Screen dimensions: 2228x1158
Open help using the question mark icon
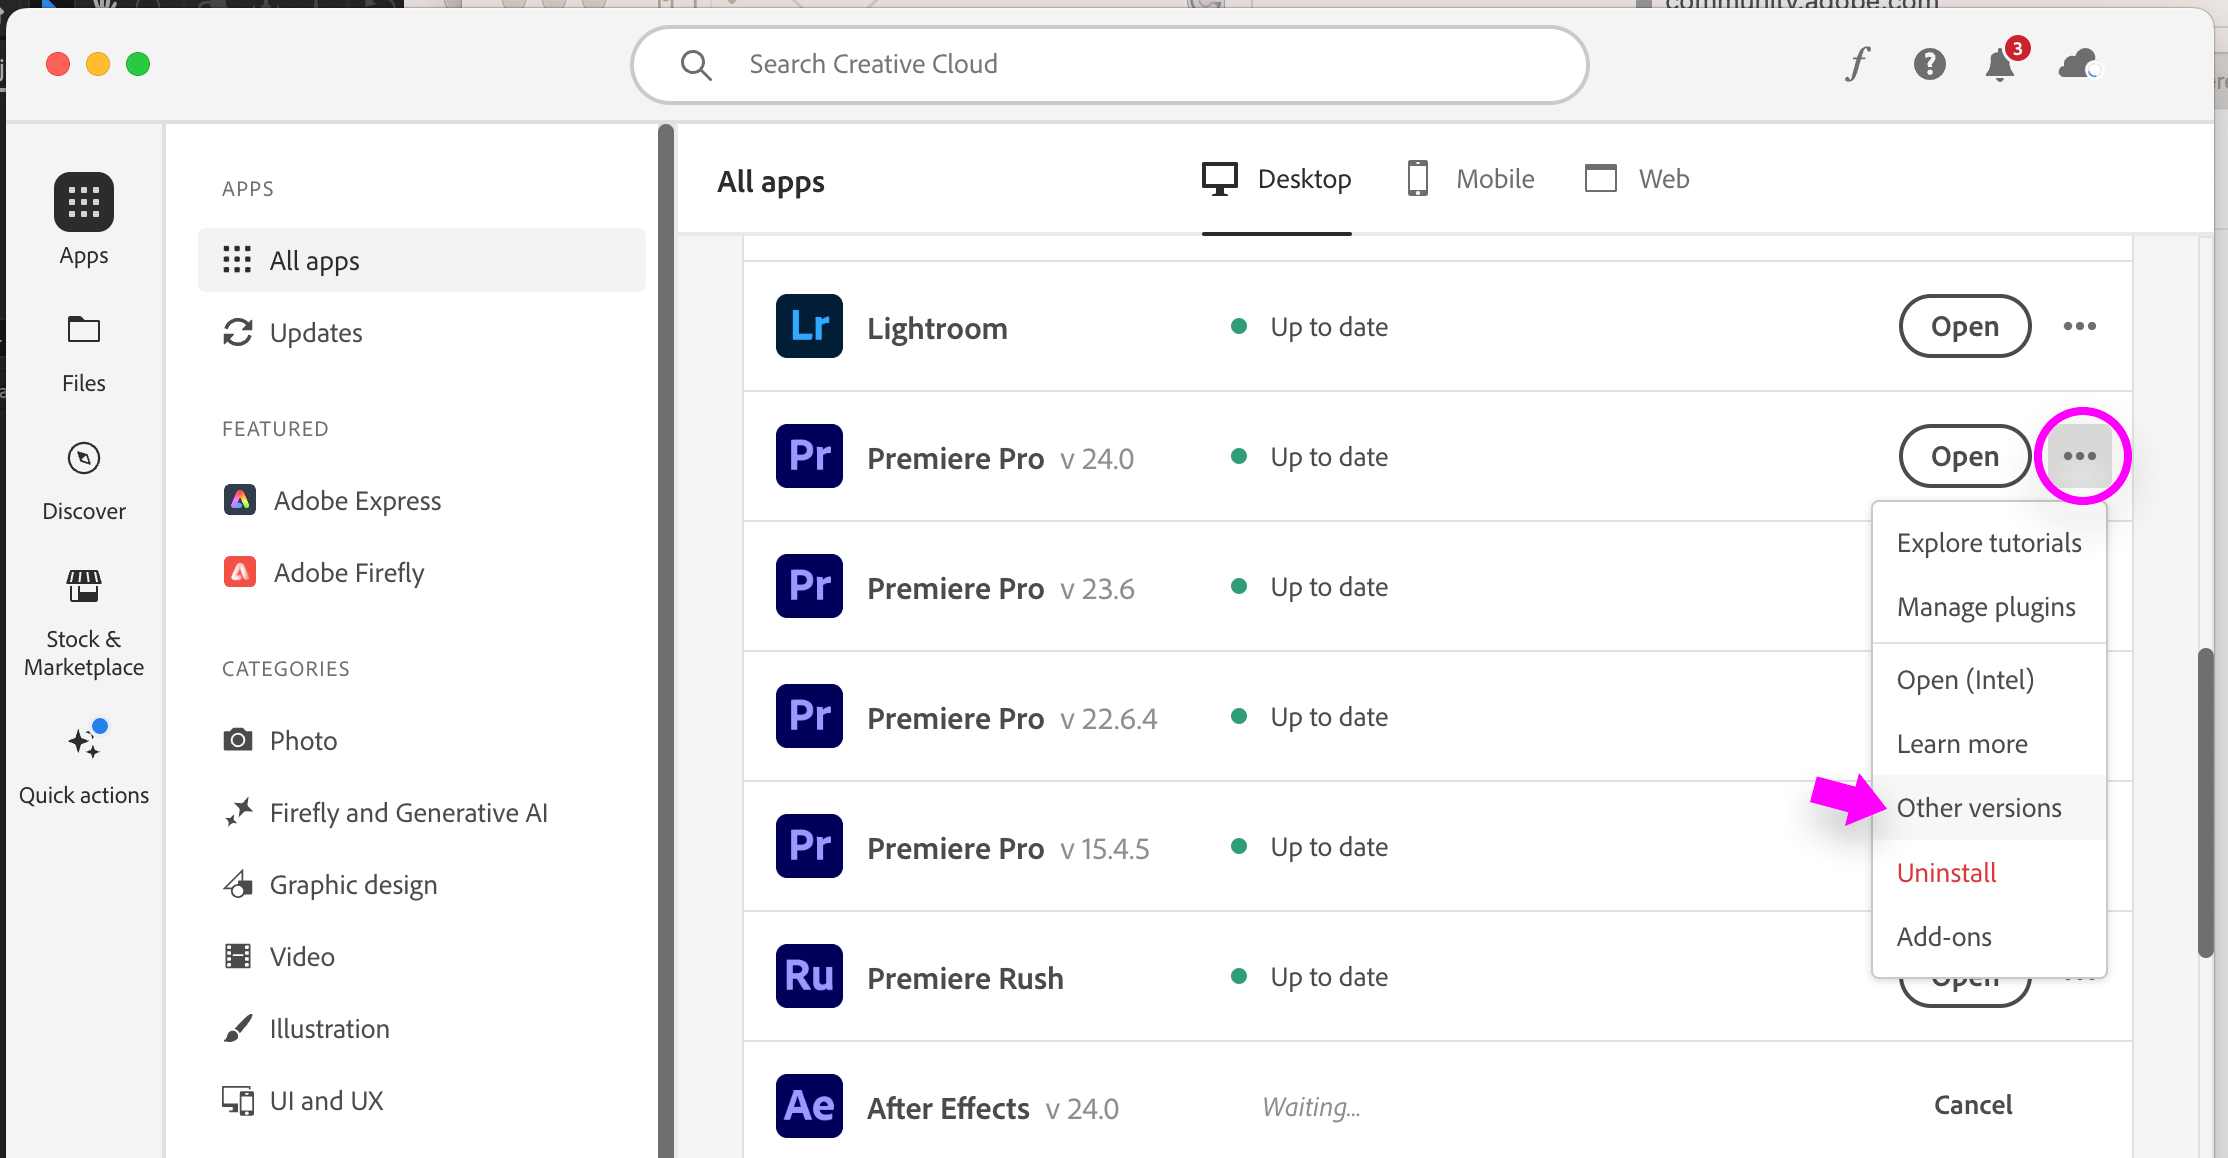click(x=1928, y=64)
